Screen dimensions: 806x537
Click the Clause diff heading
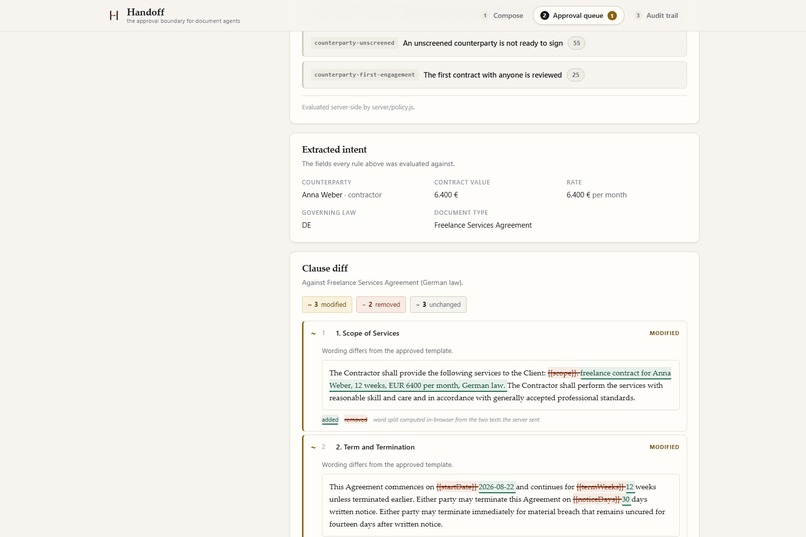pyautogui.click(x=325, y=268)
